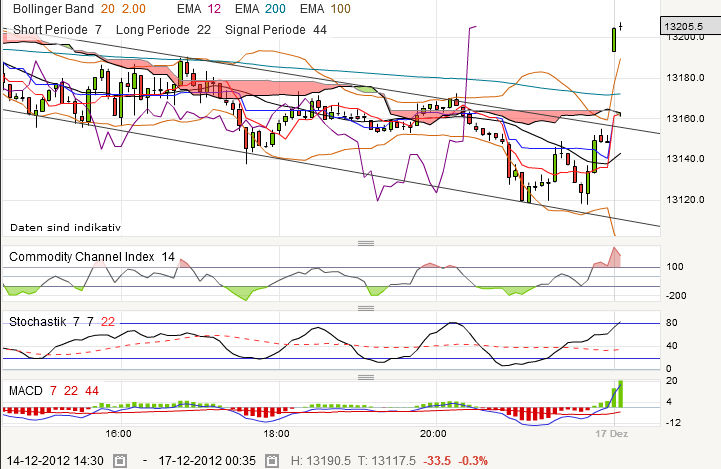Viewport: 721px width, 469px height.
Task: Click the Stochastik 40 level label
Action: click(x=671, y=346)
